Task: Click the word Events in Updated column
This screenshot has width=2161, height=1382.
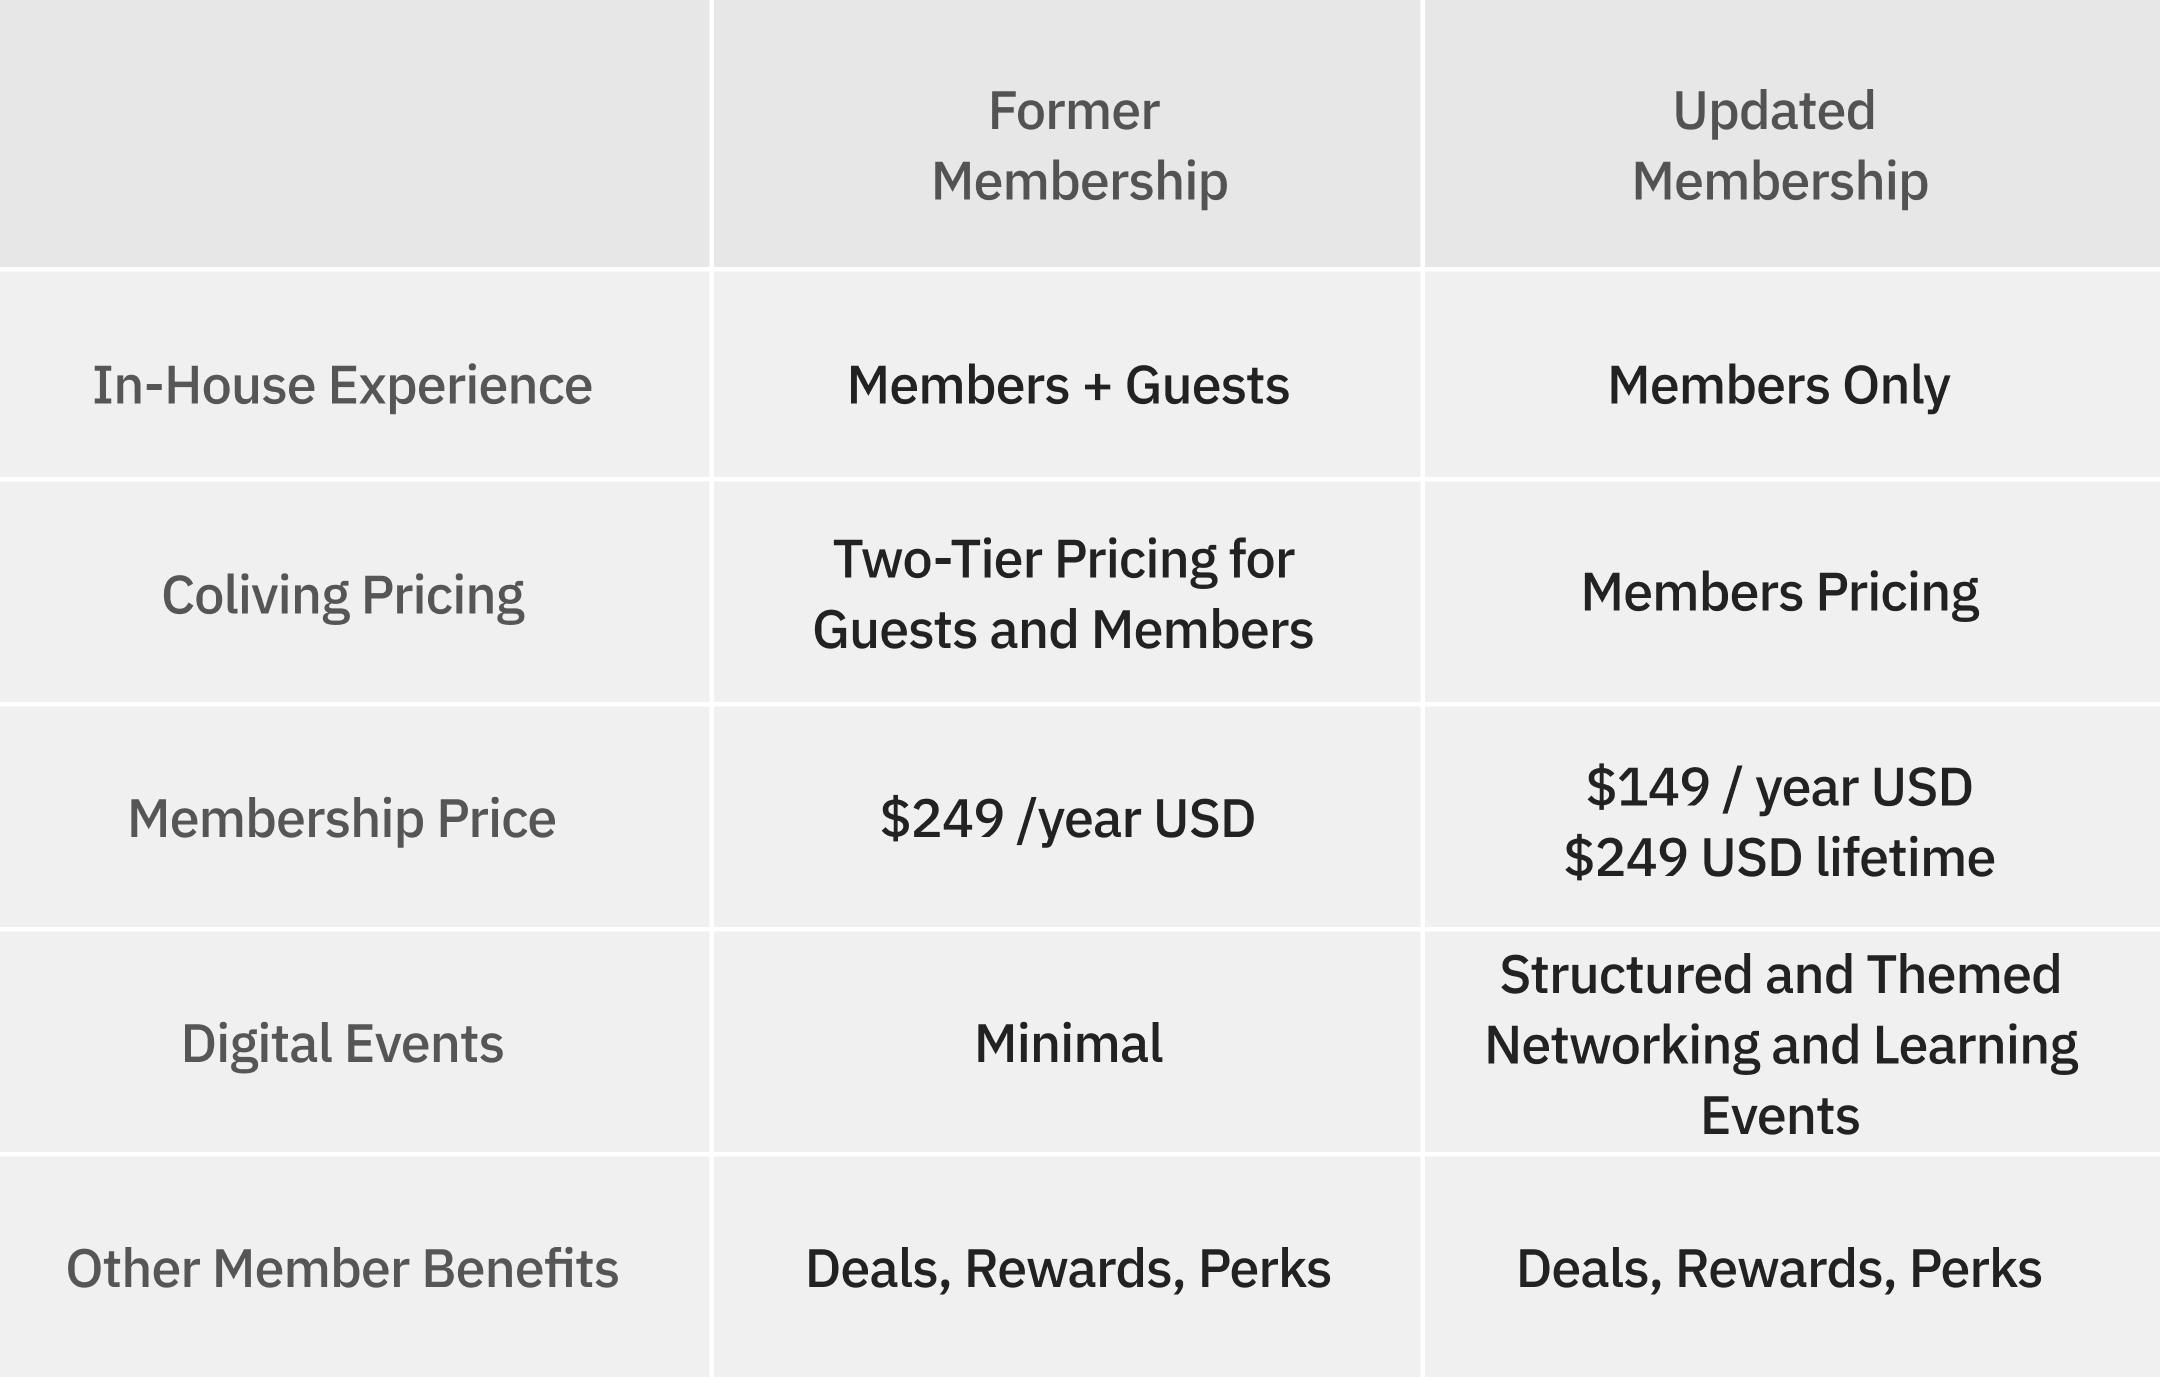Action: (x=1780, y=1115)
